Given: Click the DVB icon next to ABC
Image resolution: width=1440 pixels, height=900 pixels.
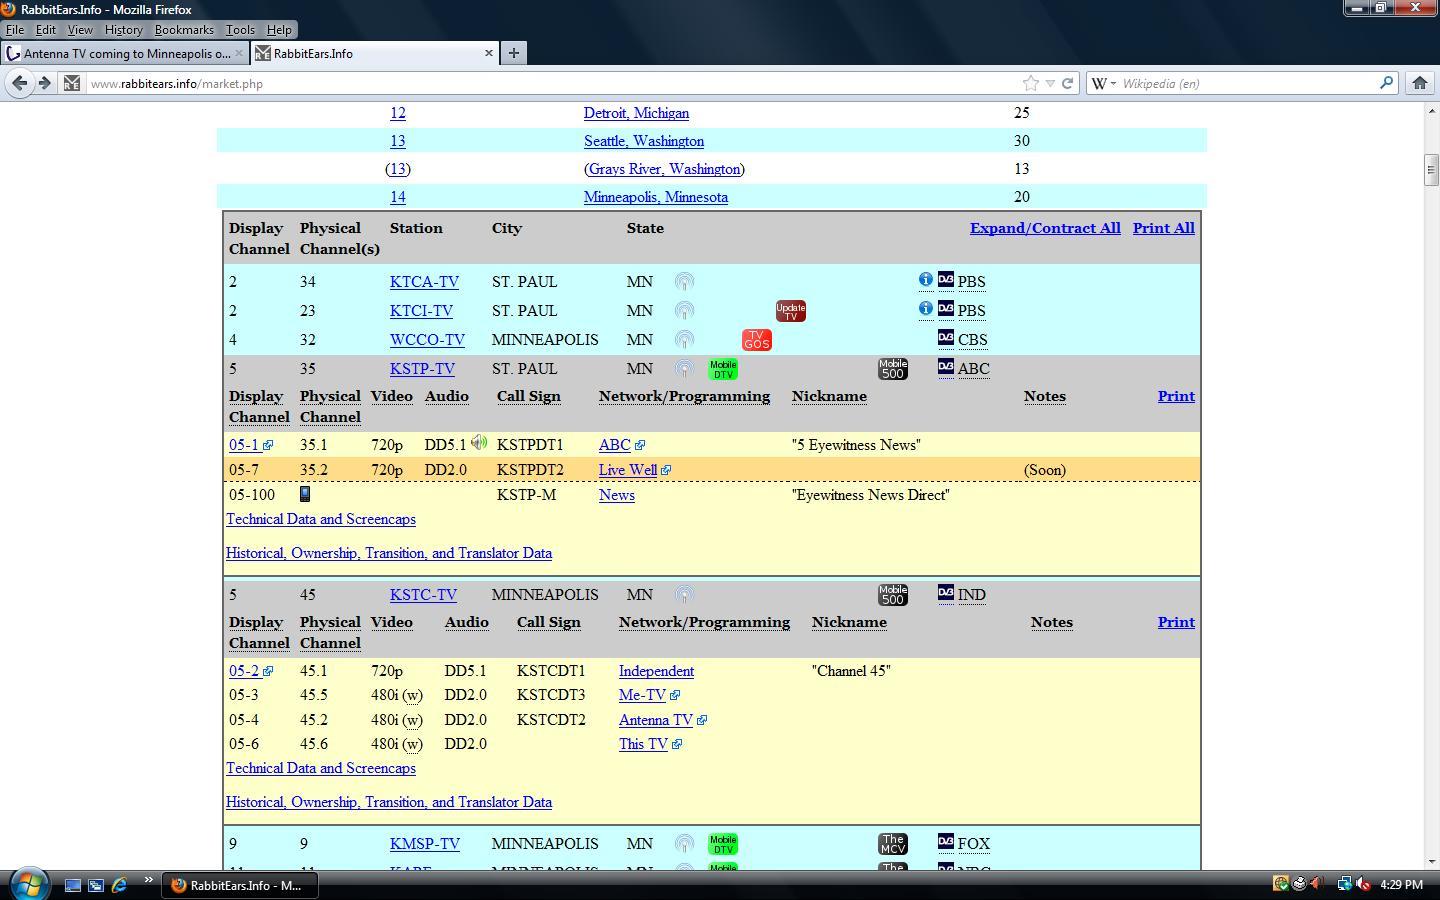Looking at the screenshot, I should (946, 367).
